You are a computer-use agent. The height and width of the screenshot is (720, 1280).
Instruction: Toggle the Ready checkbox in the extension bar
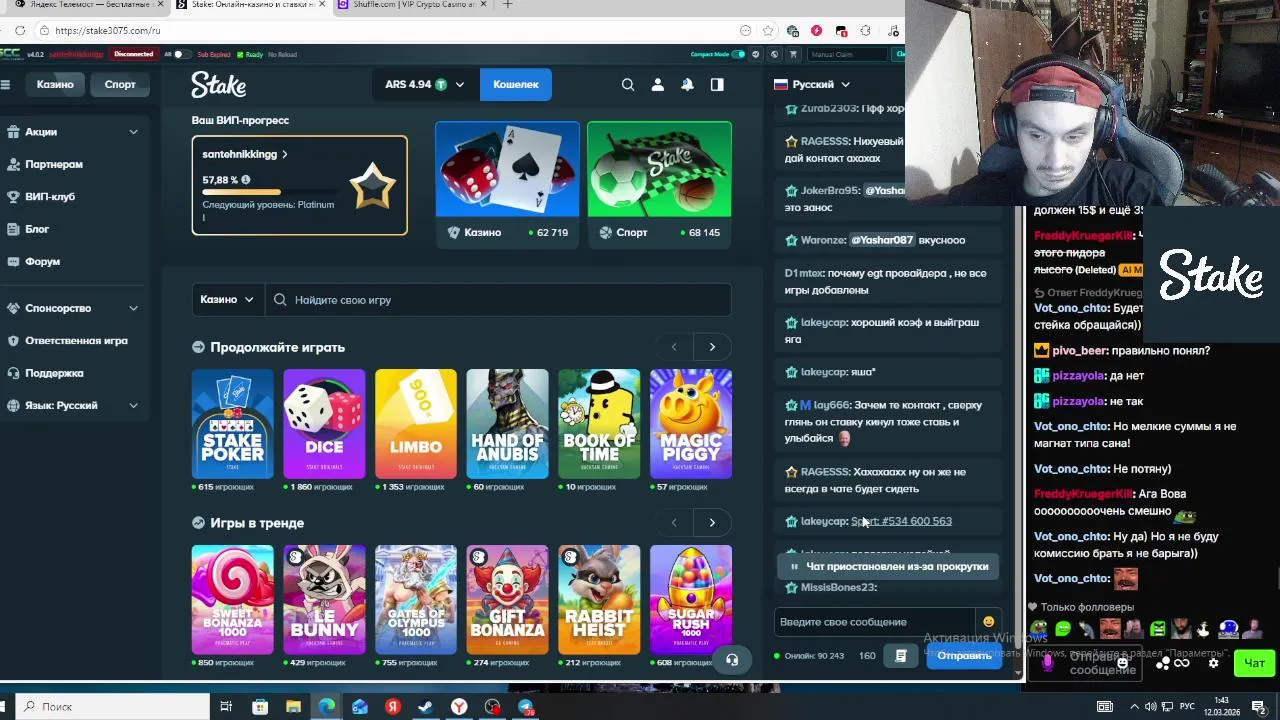point(239,54)
